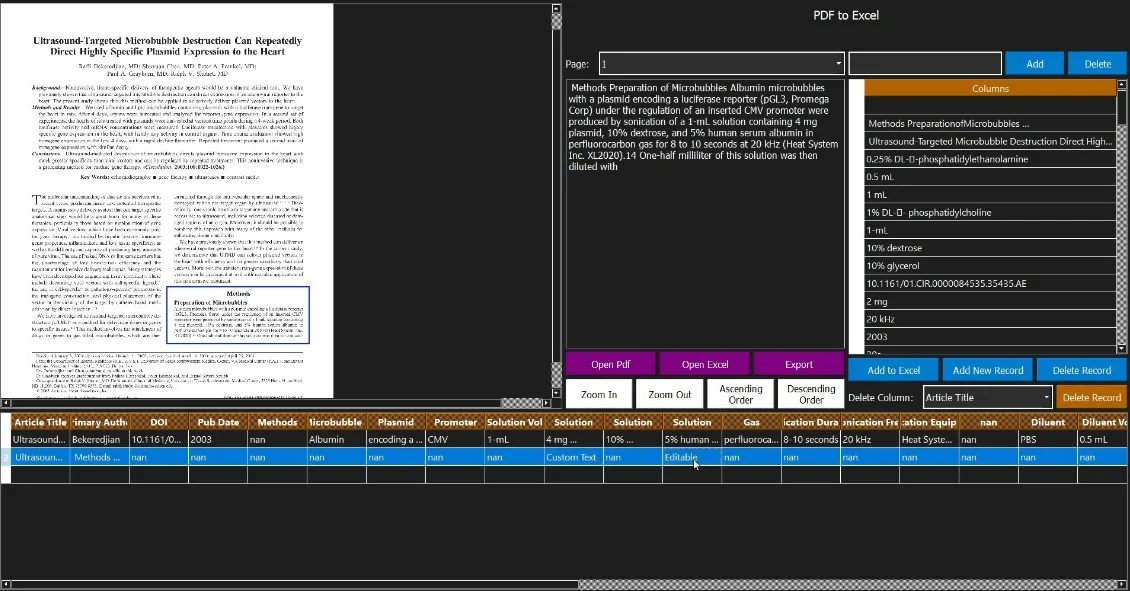This screenshot has height=591, width=1130.
Task: Click the Promoter column header
Action: pyautogui.click(x=455, y=422)
